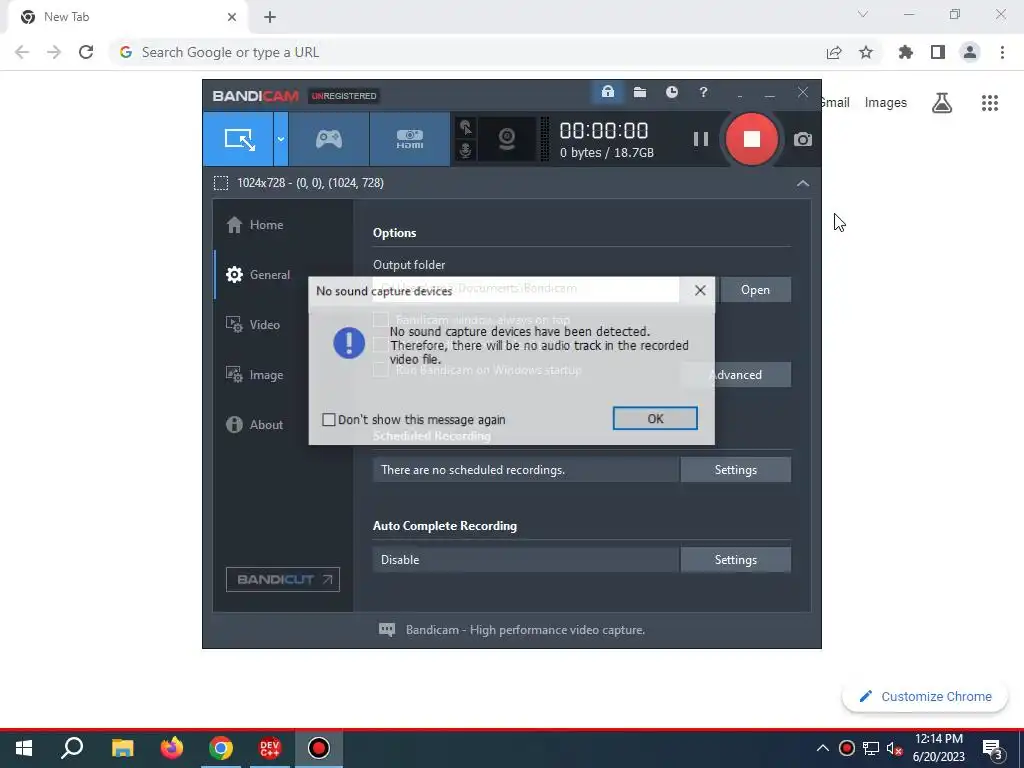The height and width of the screenshot is (768, 1024).
Task: Open Chrome extensions puzzle icon
Action: coord(905,52)
